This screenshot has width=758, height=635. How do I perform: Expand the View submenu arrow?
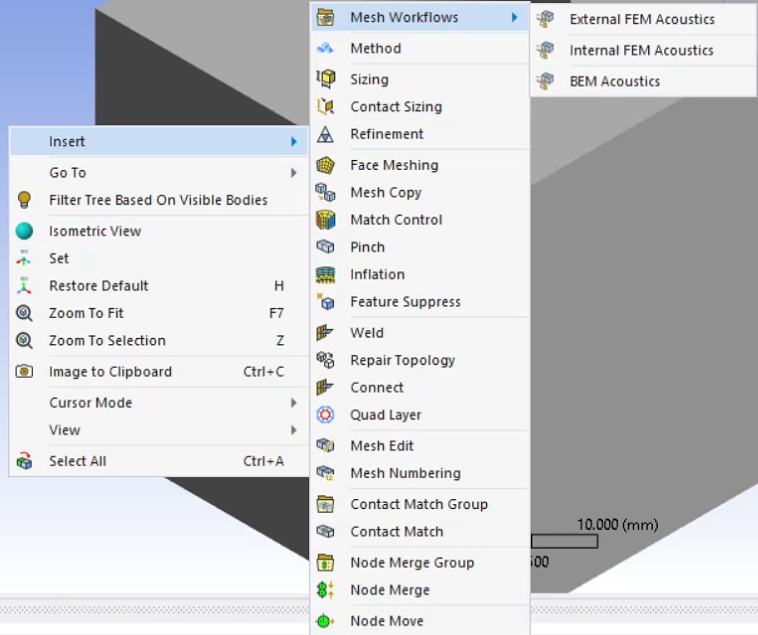[294, 430]
